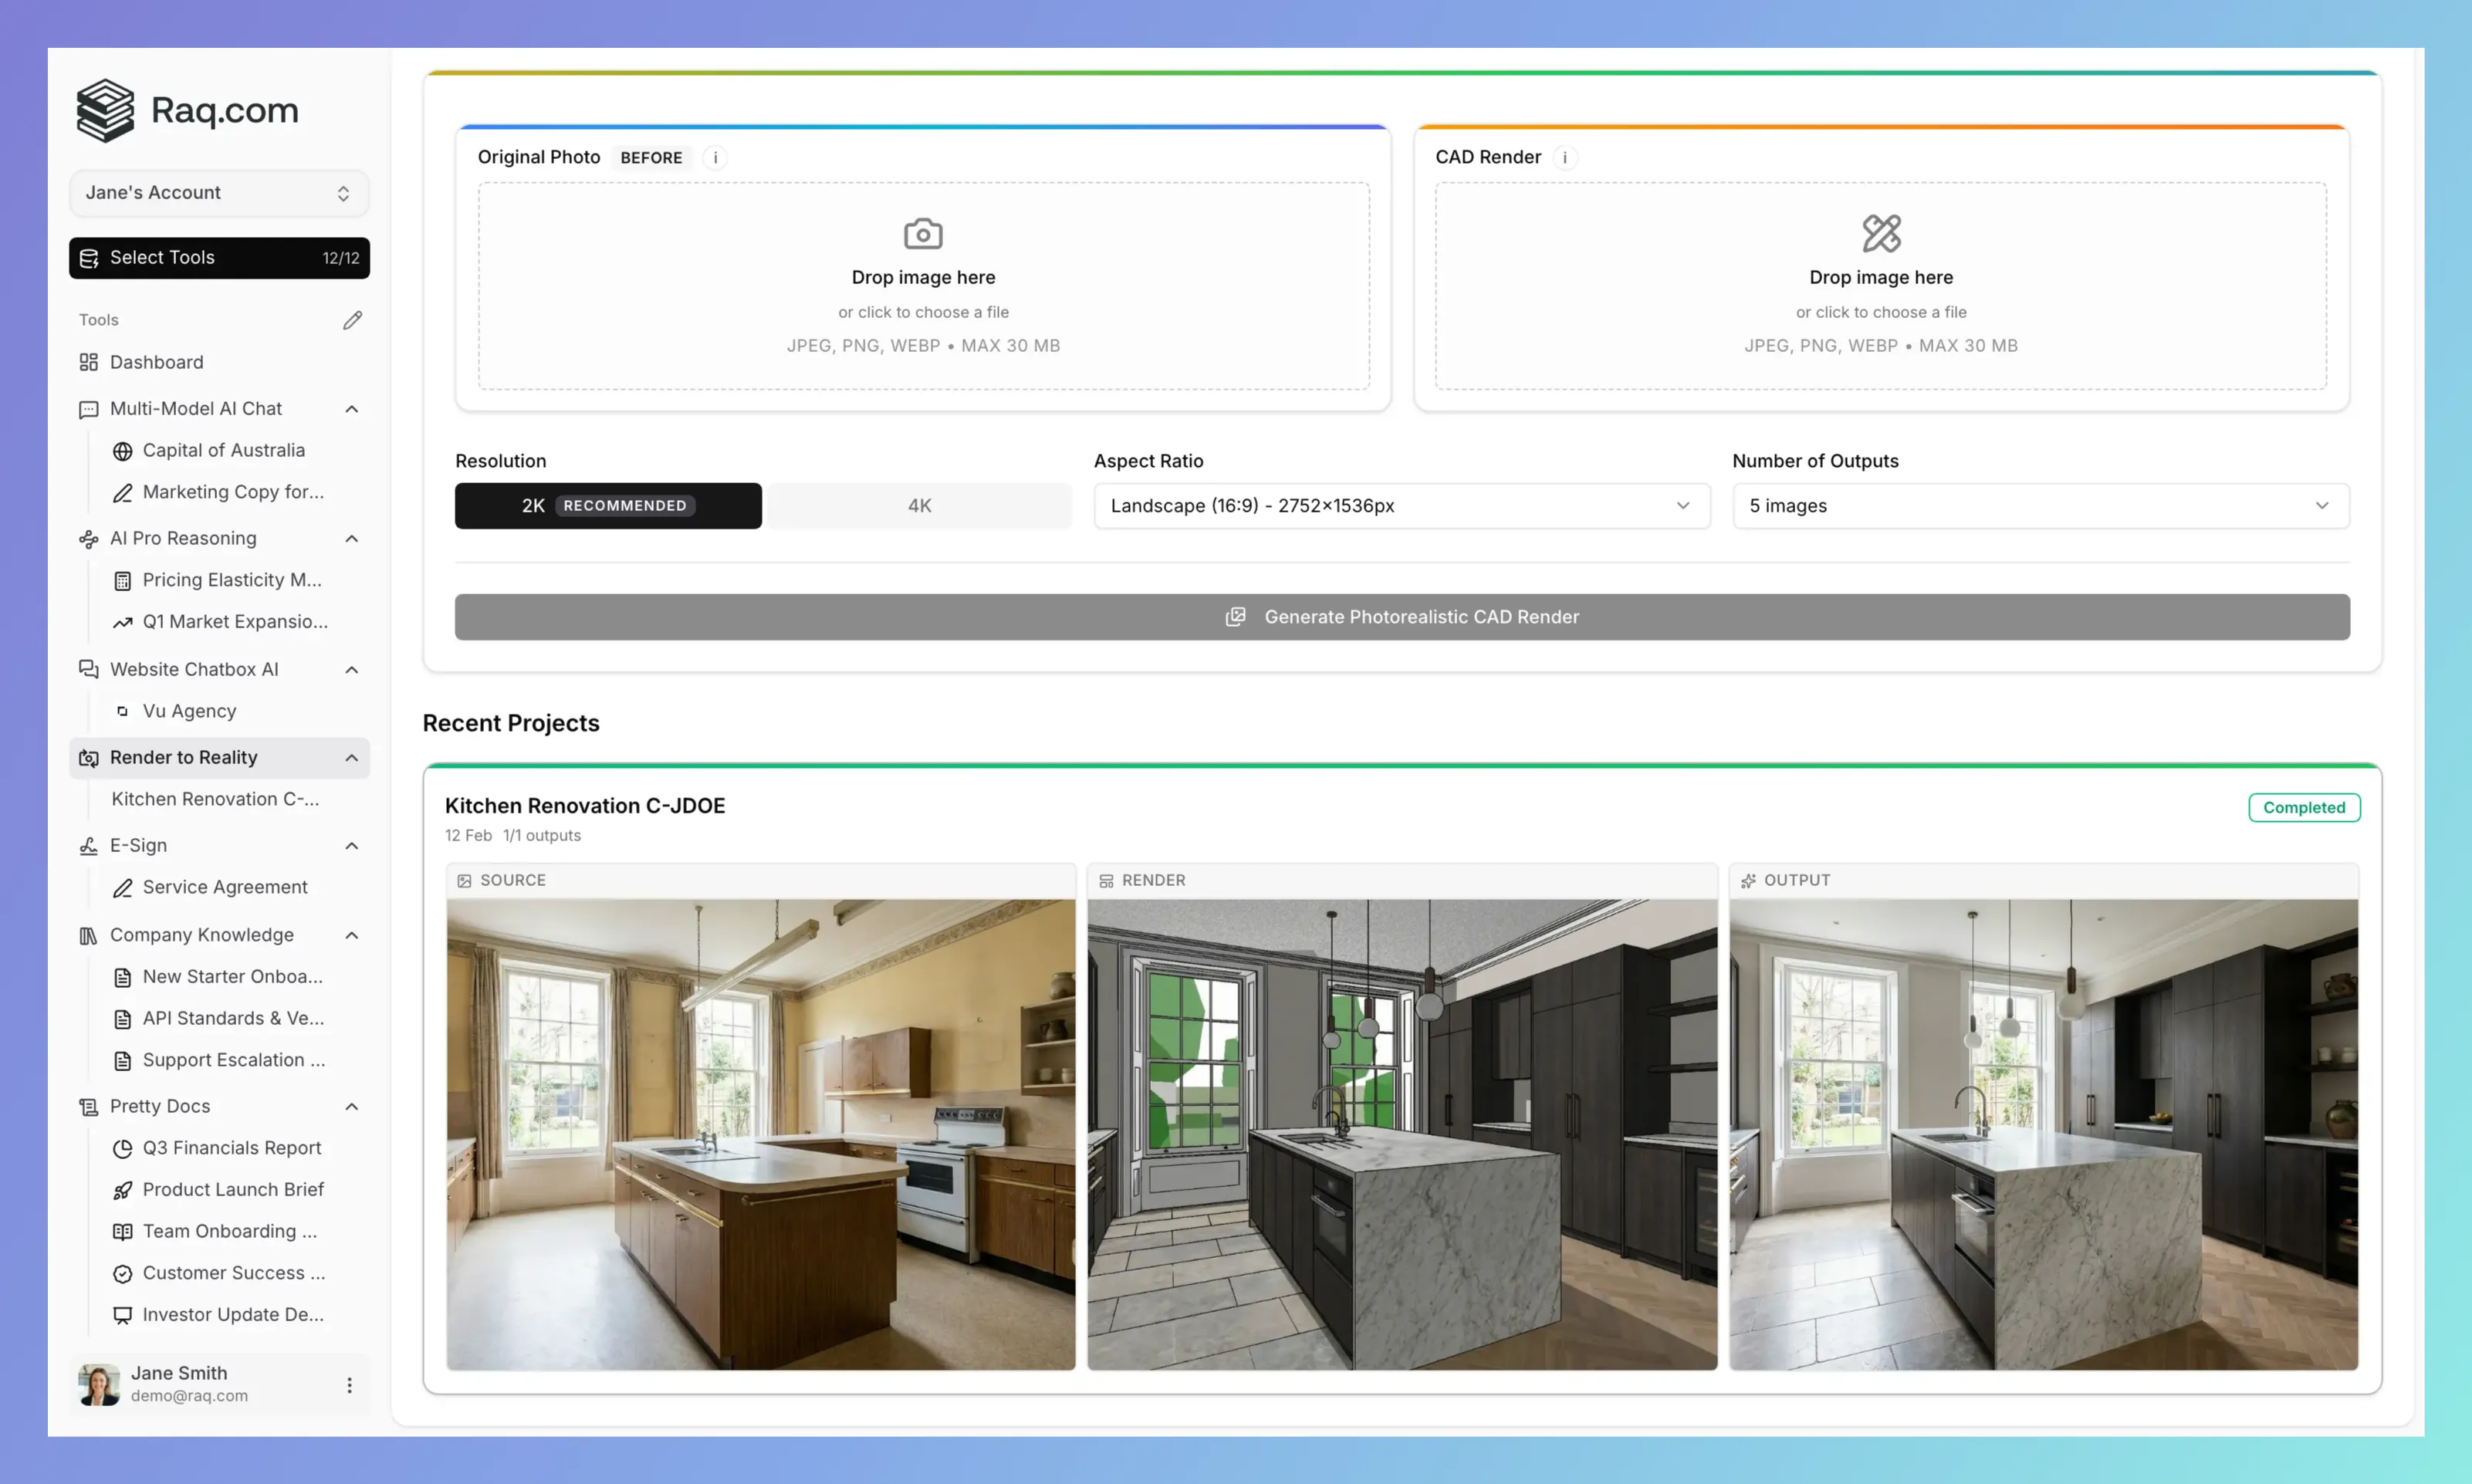2472x1484 pixels.
Task: Click the Select Tools edit icon in sidebar
Action: pyautogui.click(x=89, y=258)
